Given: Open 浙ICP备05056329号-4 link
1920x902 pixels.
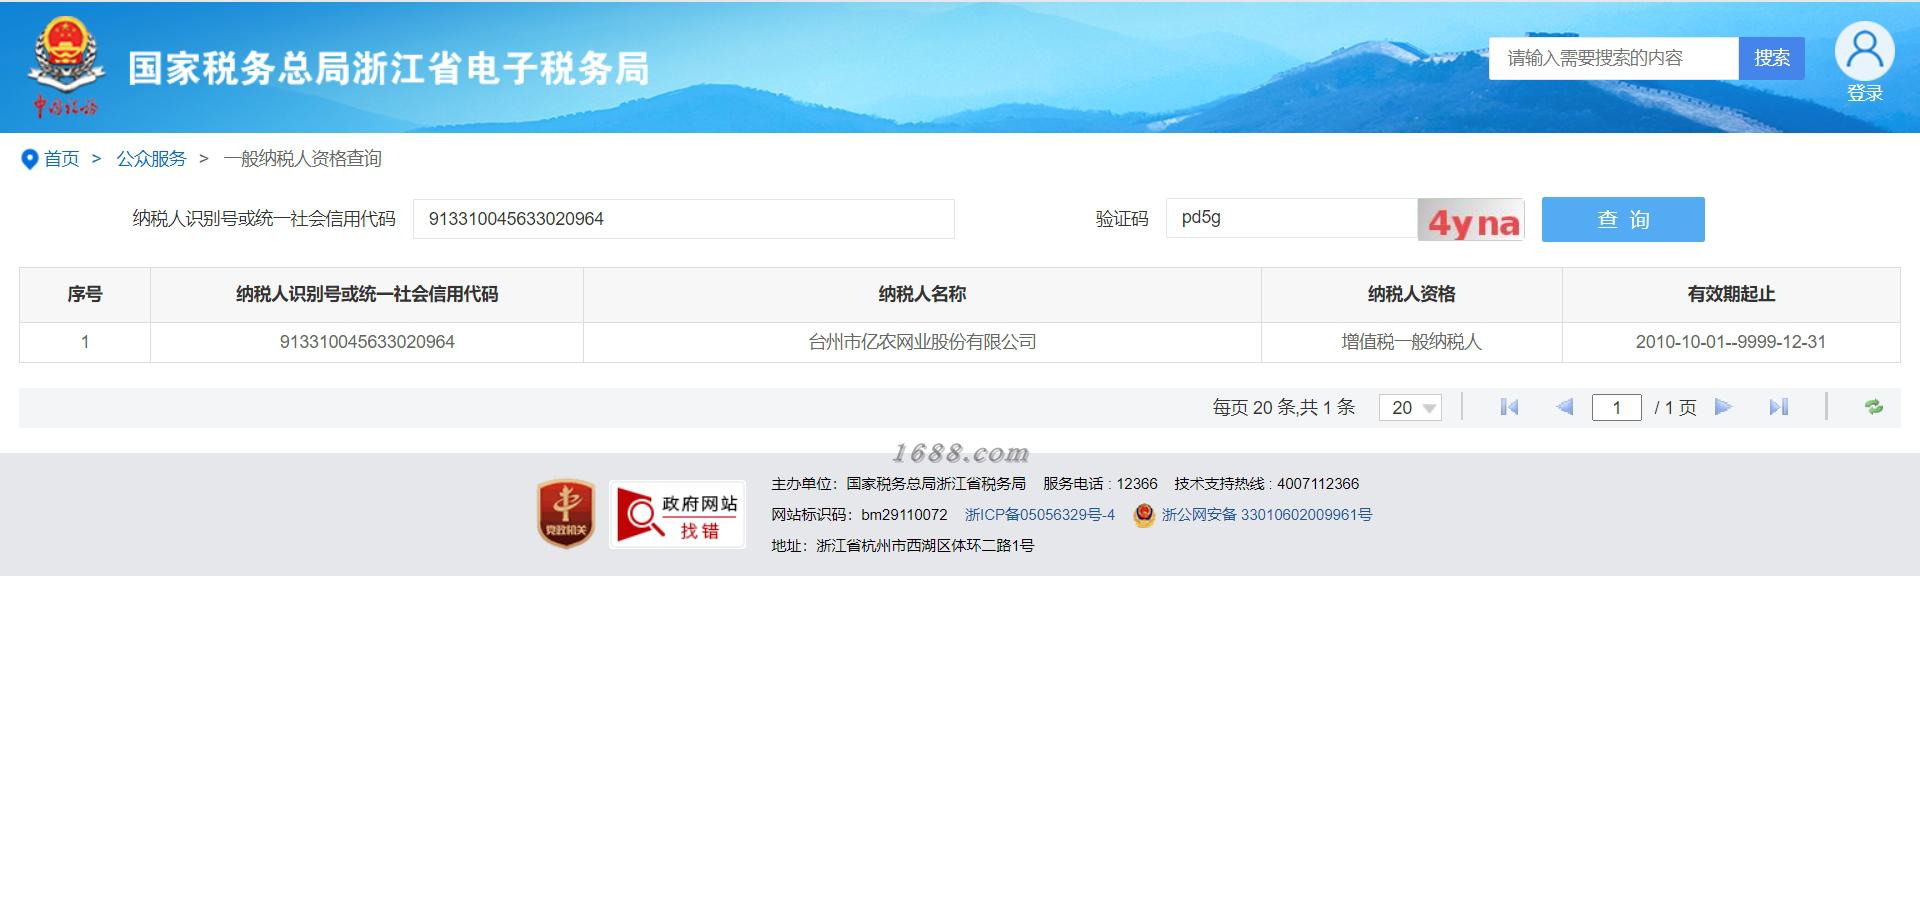Looking at the screenshot, I should pos(1039,515).
